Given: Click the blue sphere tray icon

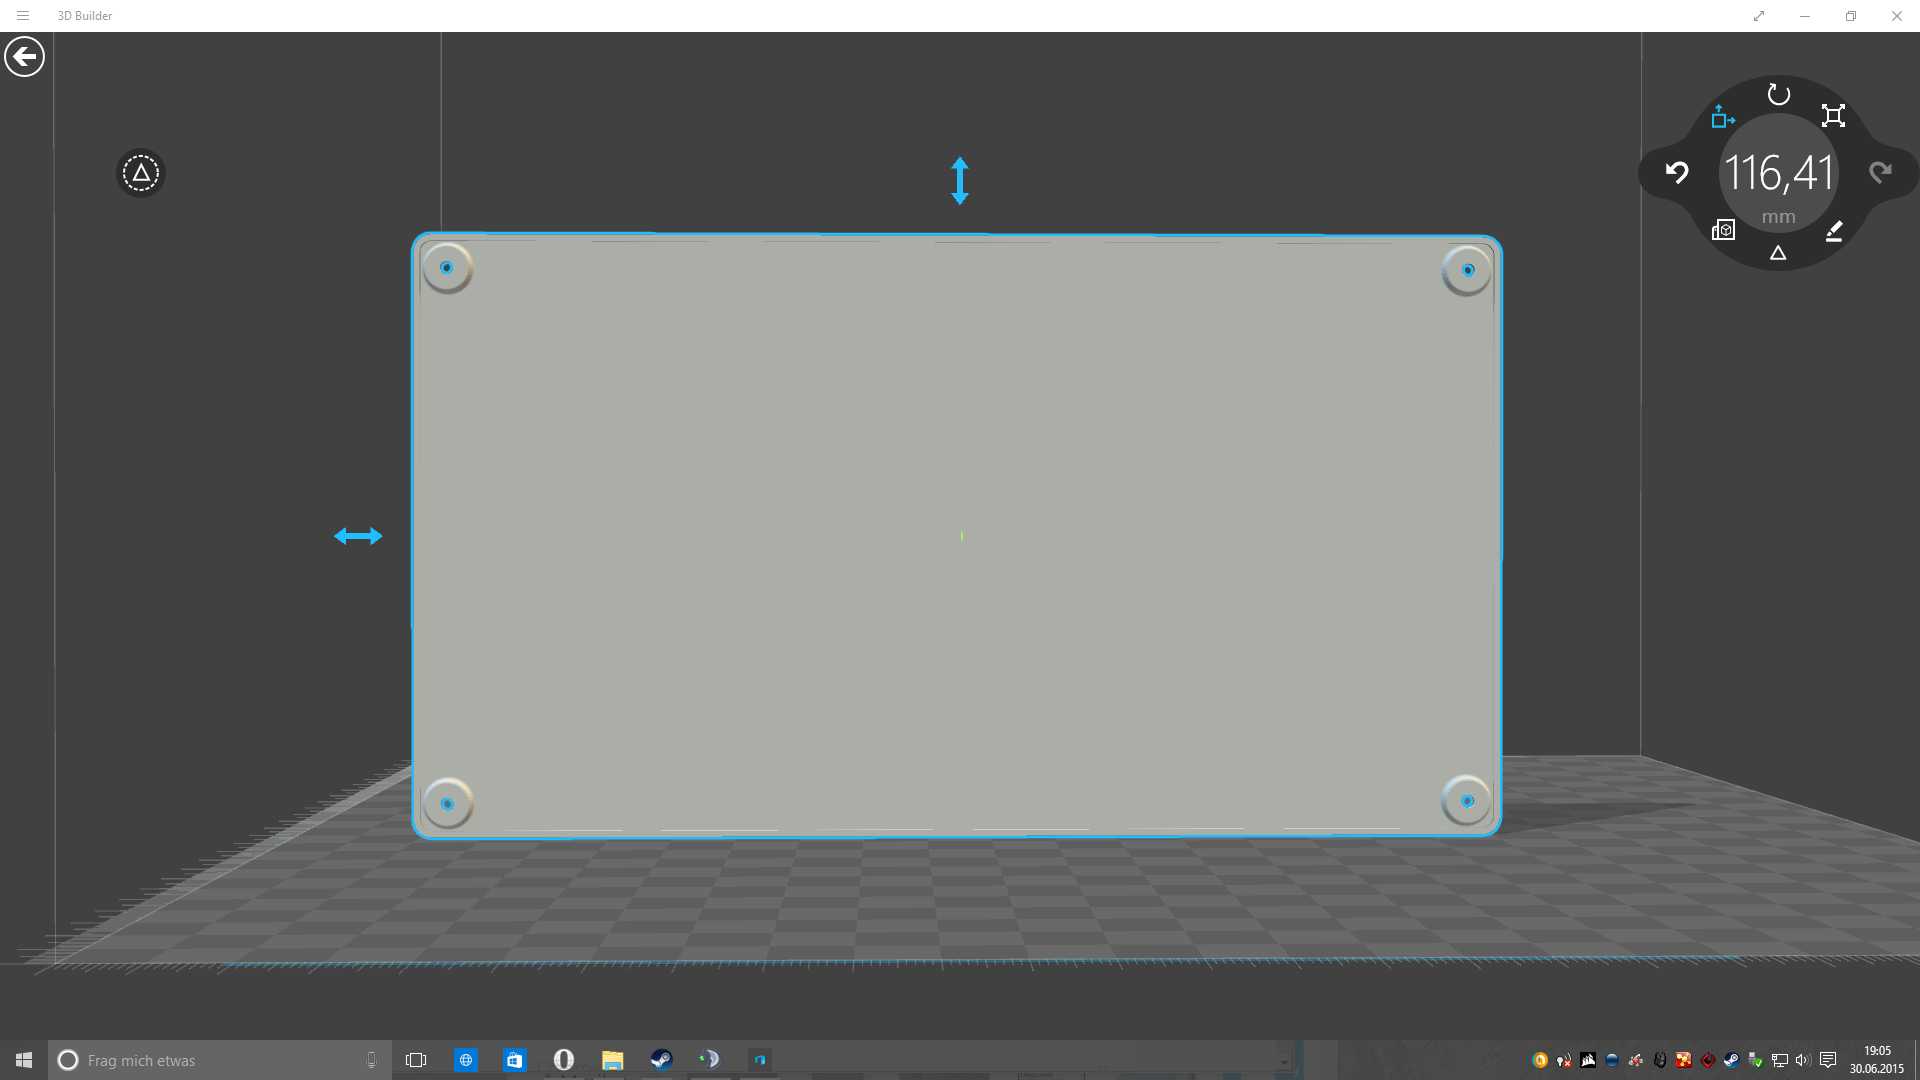Looking at the screenshot, I should coord(1612,1060).
